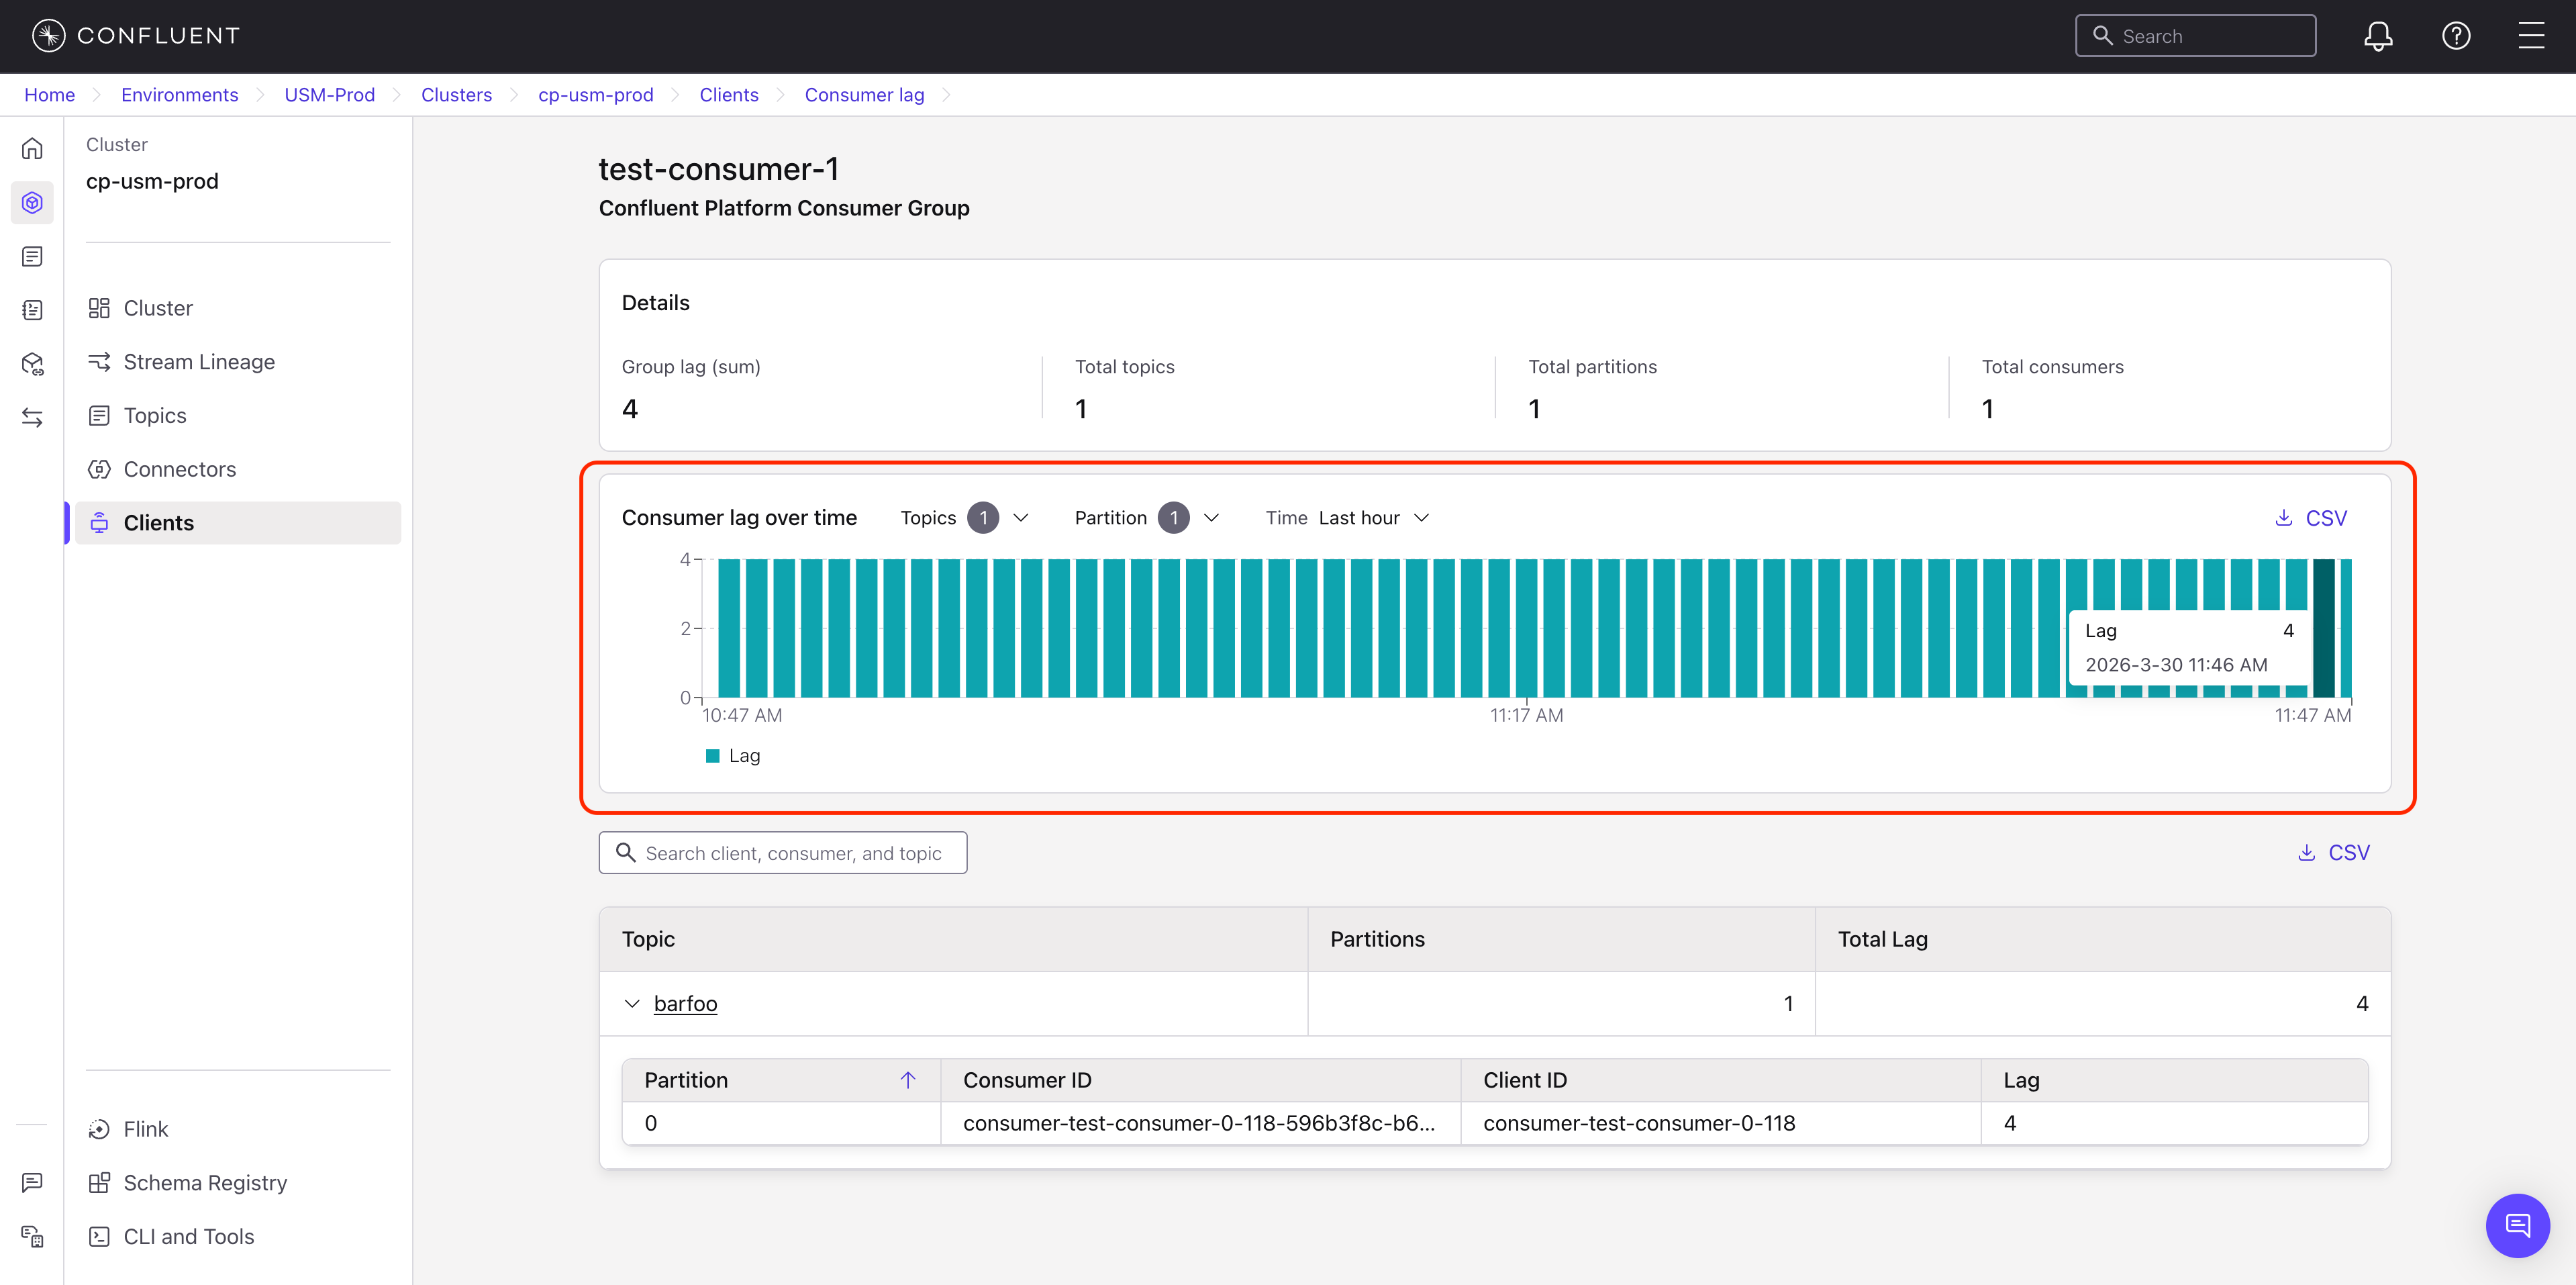Screen dimensions: 2576x1285
Task: Go to the Consumer lag breadcrumb
Action: click(x=865, y=94)
